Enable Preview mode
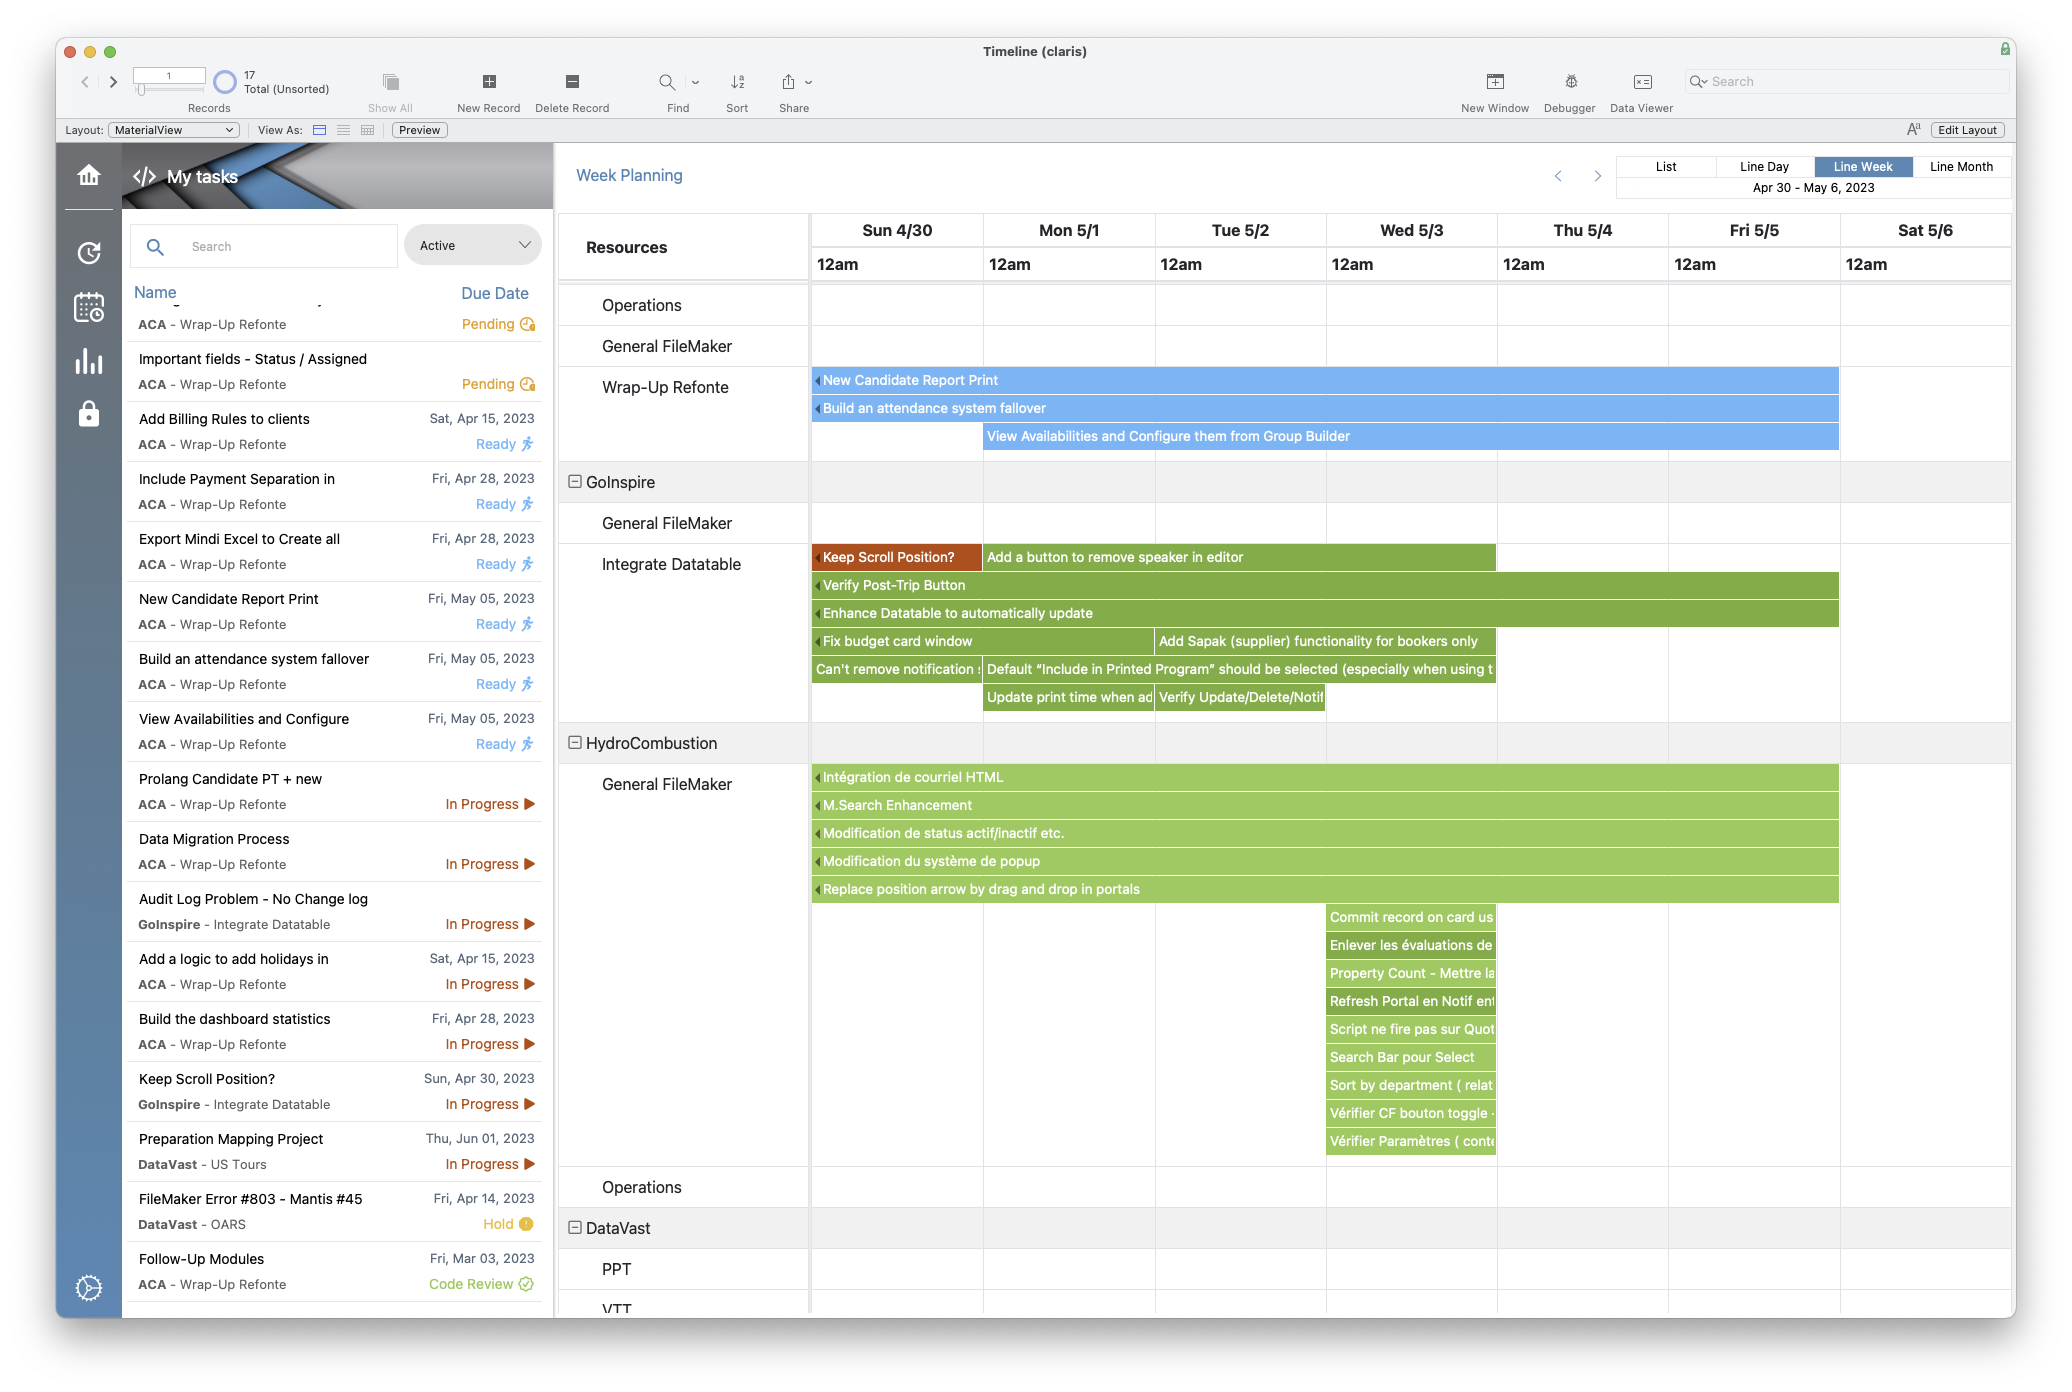2072x1392 pixels. [x=418, y=130]
